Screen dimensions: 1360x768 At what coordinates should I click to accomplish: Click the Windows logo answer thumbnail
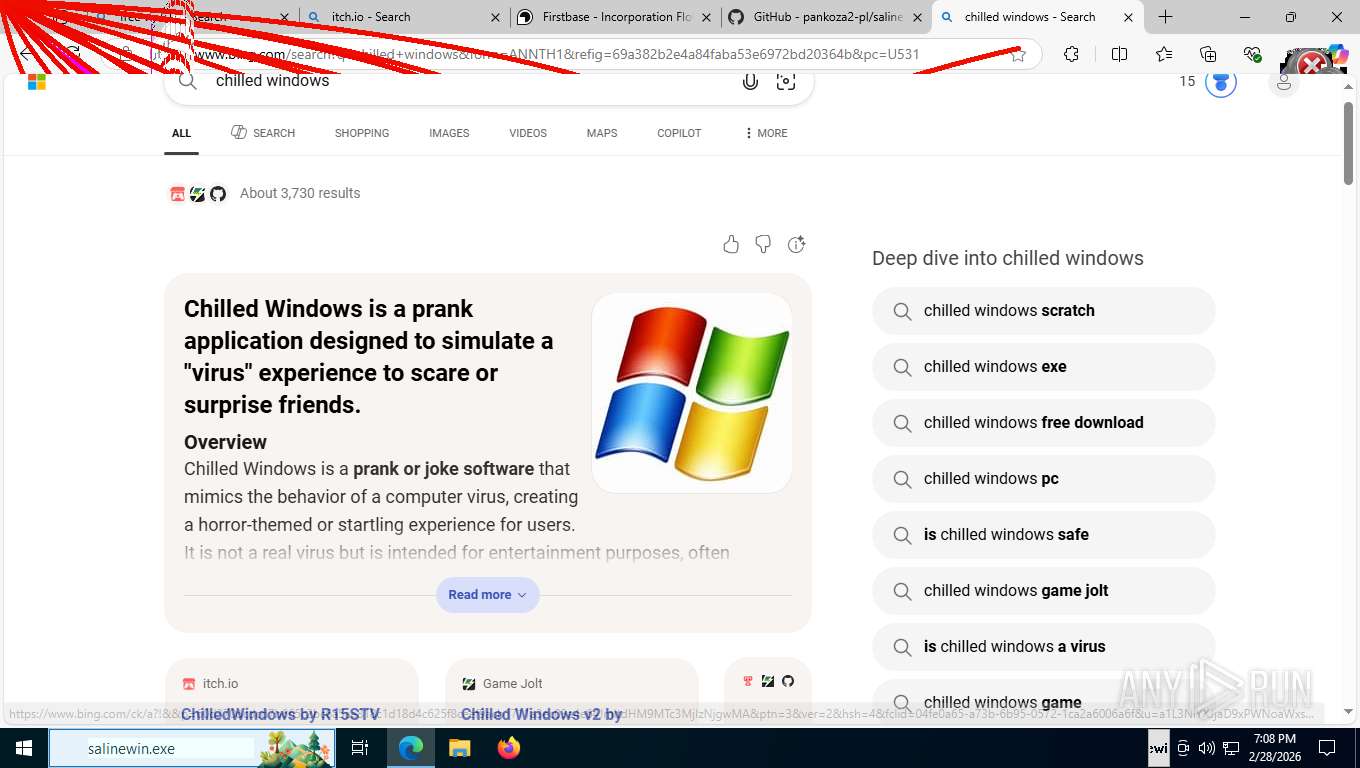tap(692, 393)
